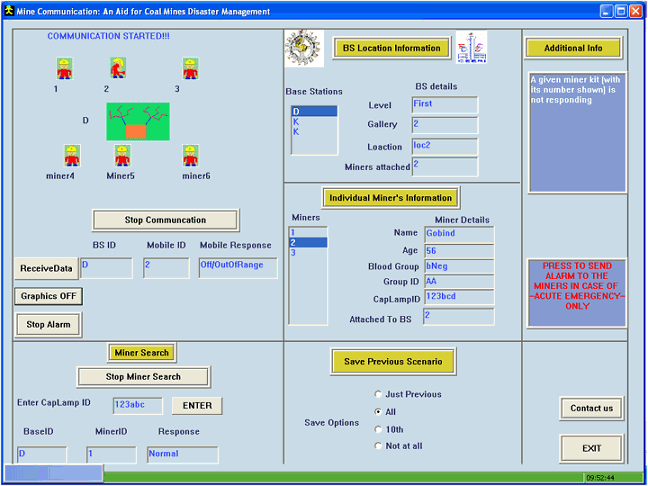Click base station D green graphic
The width and height of the screenshot is (648, 486).
coord(138,121)
